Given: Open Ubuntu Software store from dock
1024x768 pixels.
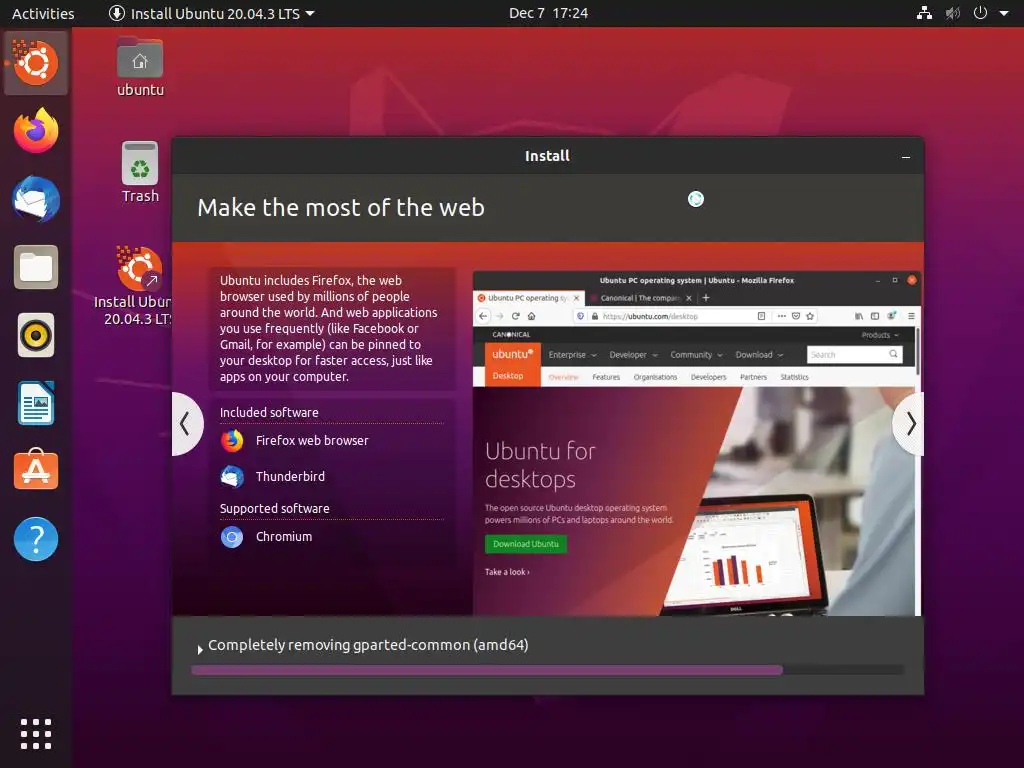Looking at the screenshot, I should coord(36,470).
